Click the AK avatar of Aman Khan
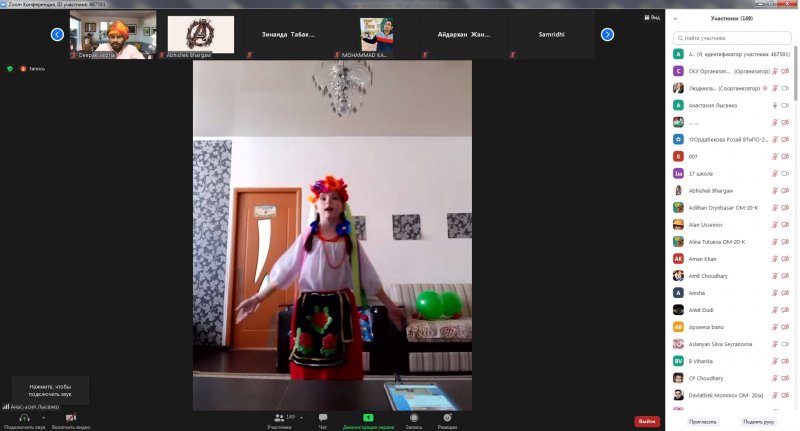This screenshot has height=431, width=800. pos(678,259)
